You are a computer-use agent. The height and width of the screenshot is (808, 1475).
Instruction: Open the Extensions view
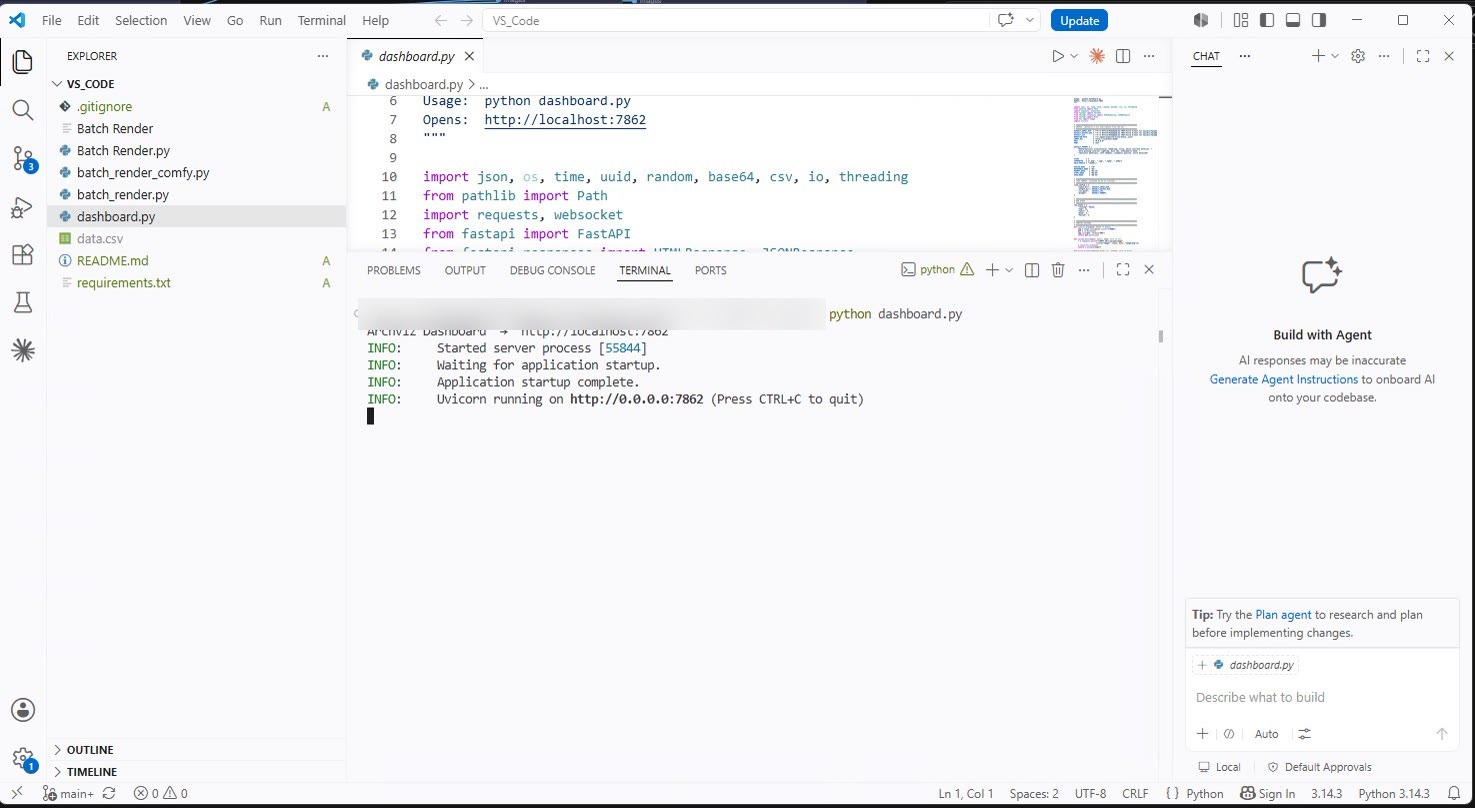(x=22, y=255)
